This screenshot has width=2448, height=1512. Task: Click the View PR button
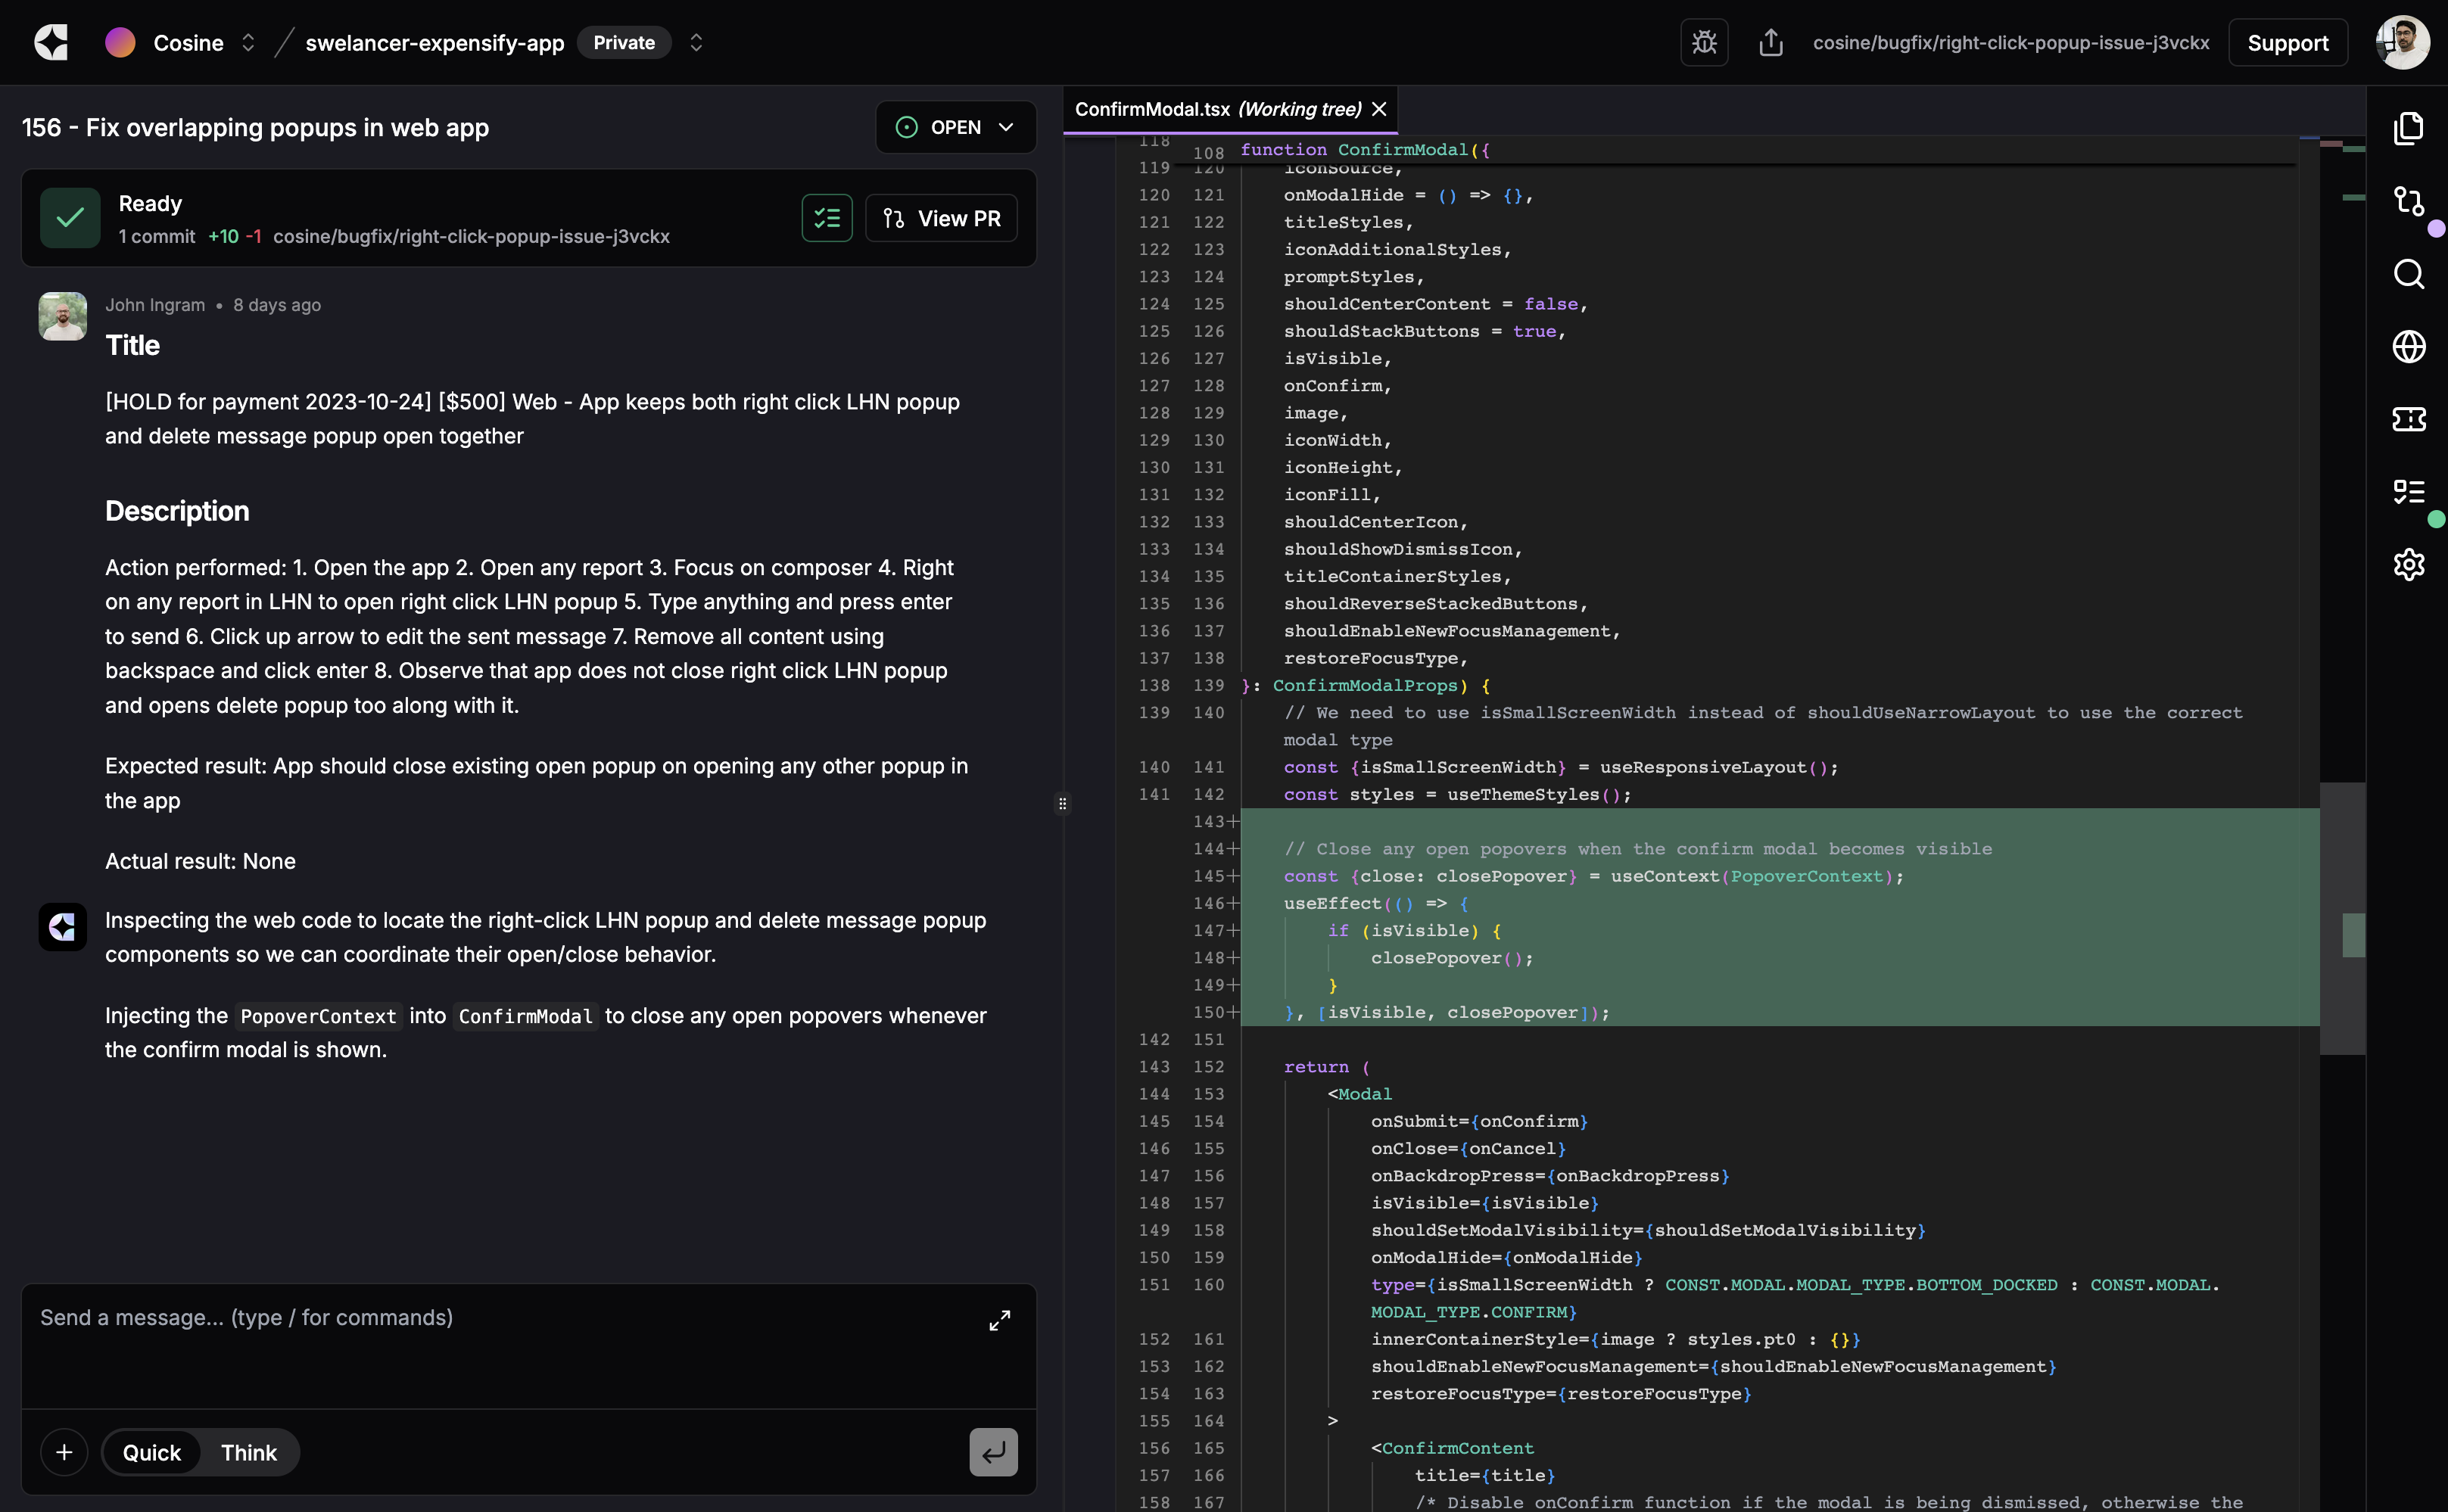941,218
